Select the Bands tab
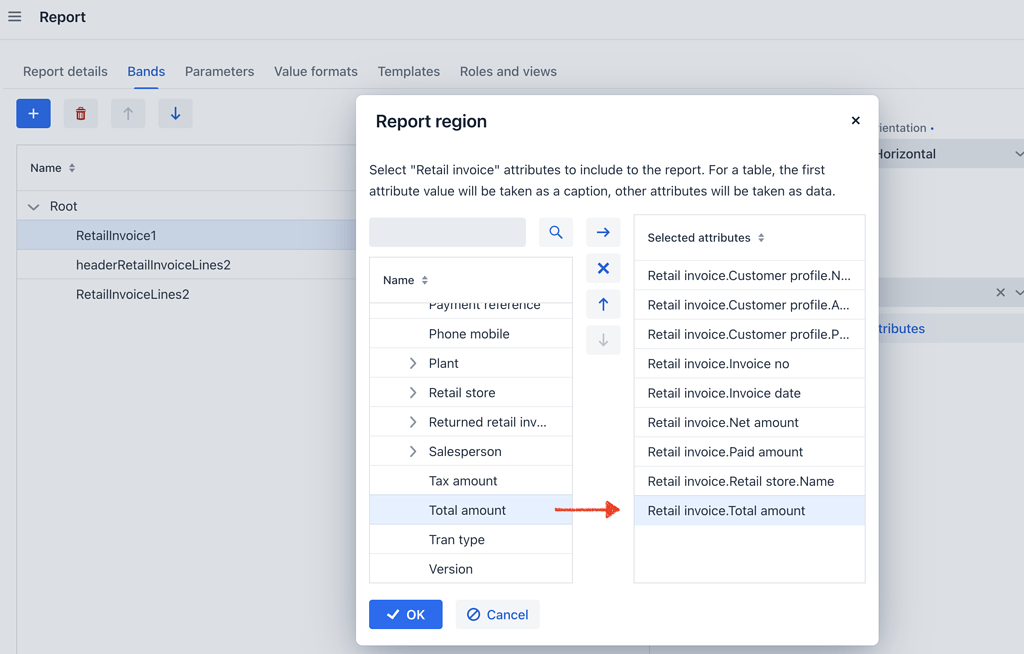The image size is (1024, 654). point(146,71)
